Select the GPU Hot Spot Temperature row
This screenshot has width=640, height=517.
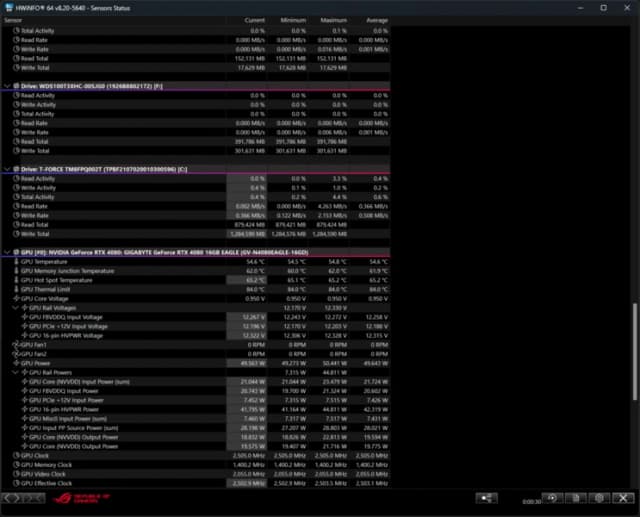(x=196, y=280)
